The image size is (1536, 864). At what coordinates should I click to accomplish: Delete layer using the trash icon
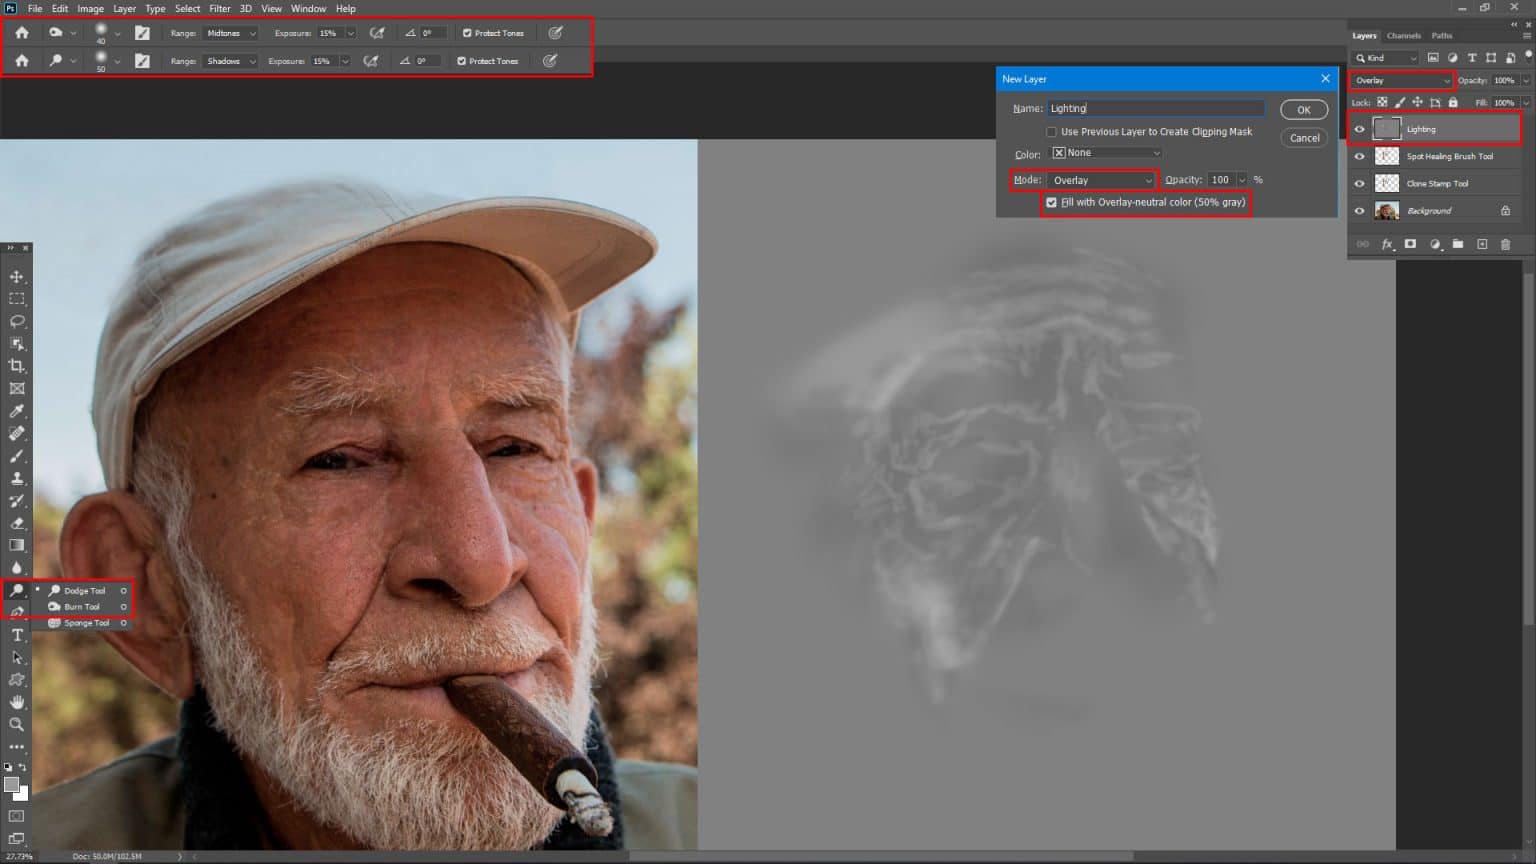point(1506,244)
